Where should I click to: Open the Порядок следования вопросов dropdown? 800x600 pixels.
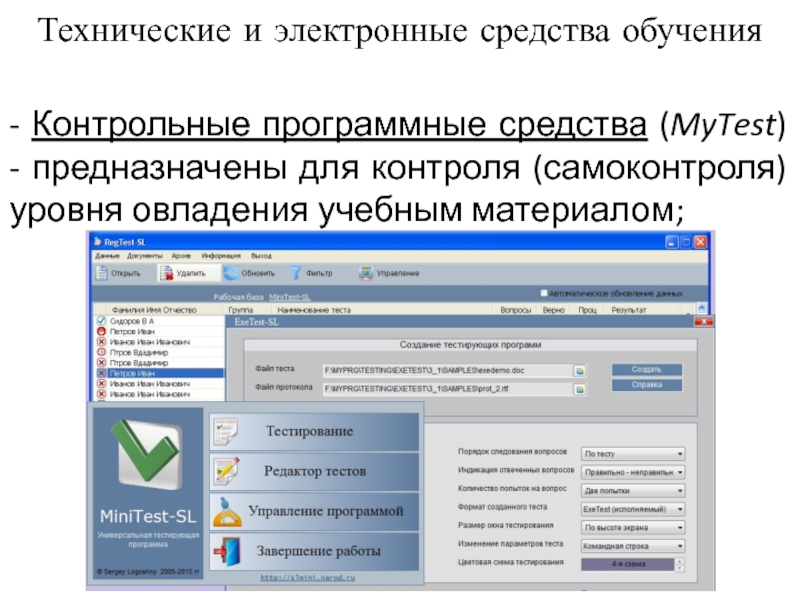pyautogui.click(x=633, y=454)
